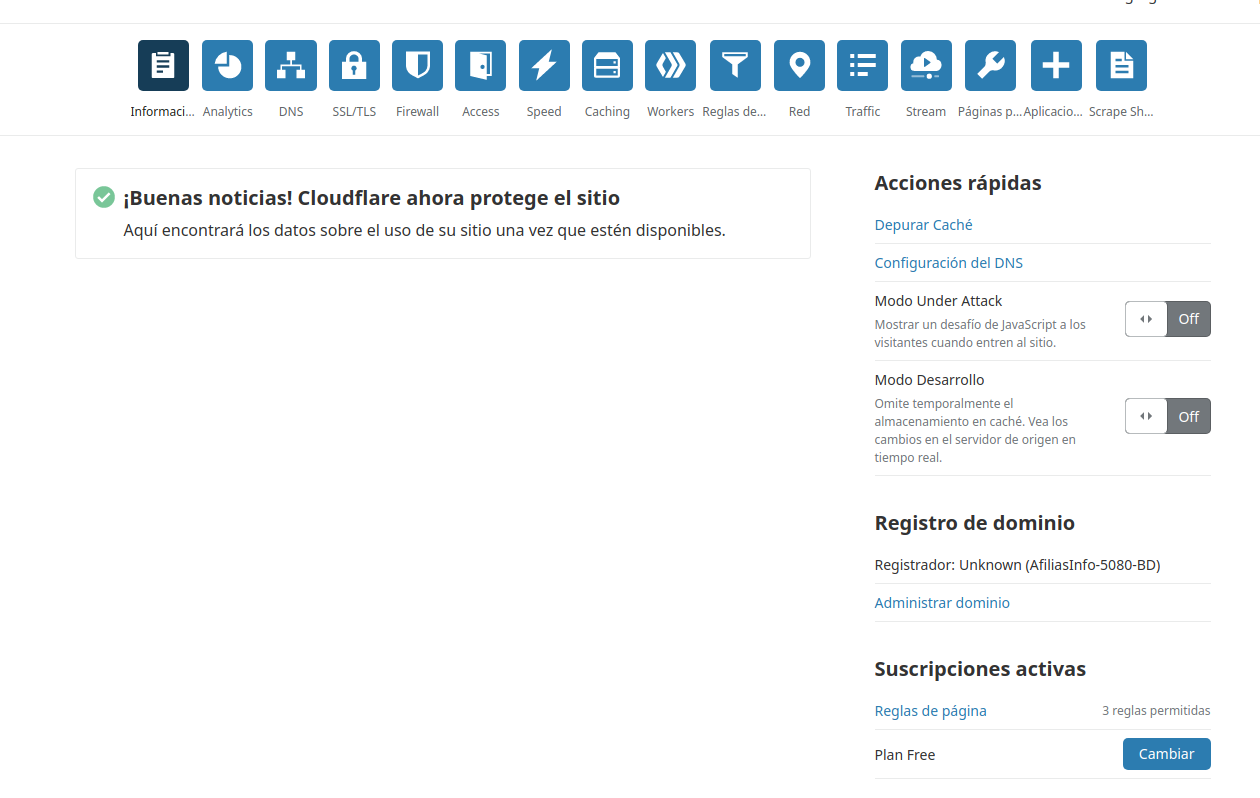1260x798 pixels.
Task: Click the Depurar Caché link
Action: click(923, 225)
